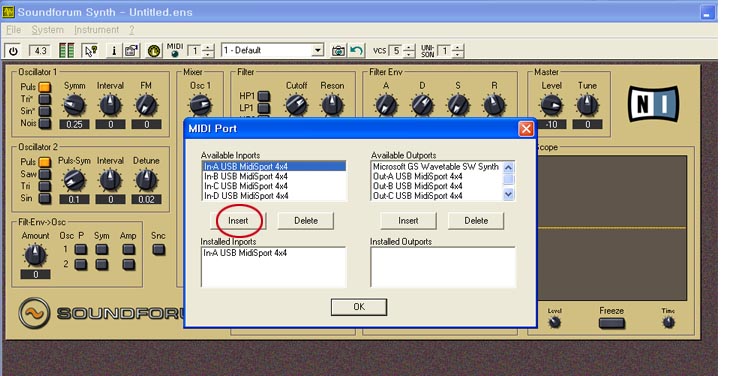The height and width of the screenshot is (376, 729).
Task: Increase the MIDI channel stepper value
Action: click(x=208, y=47)
